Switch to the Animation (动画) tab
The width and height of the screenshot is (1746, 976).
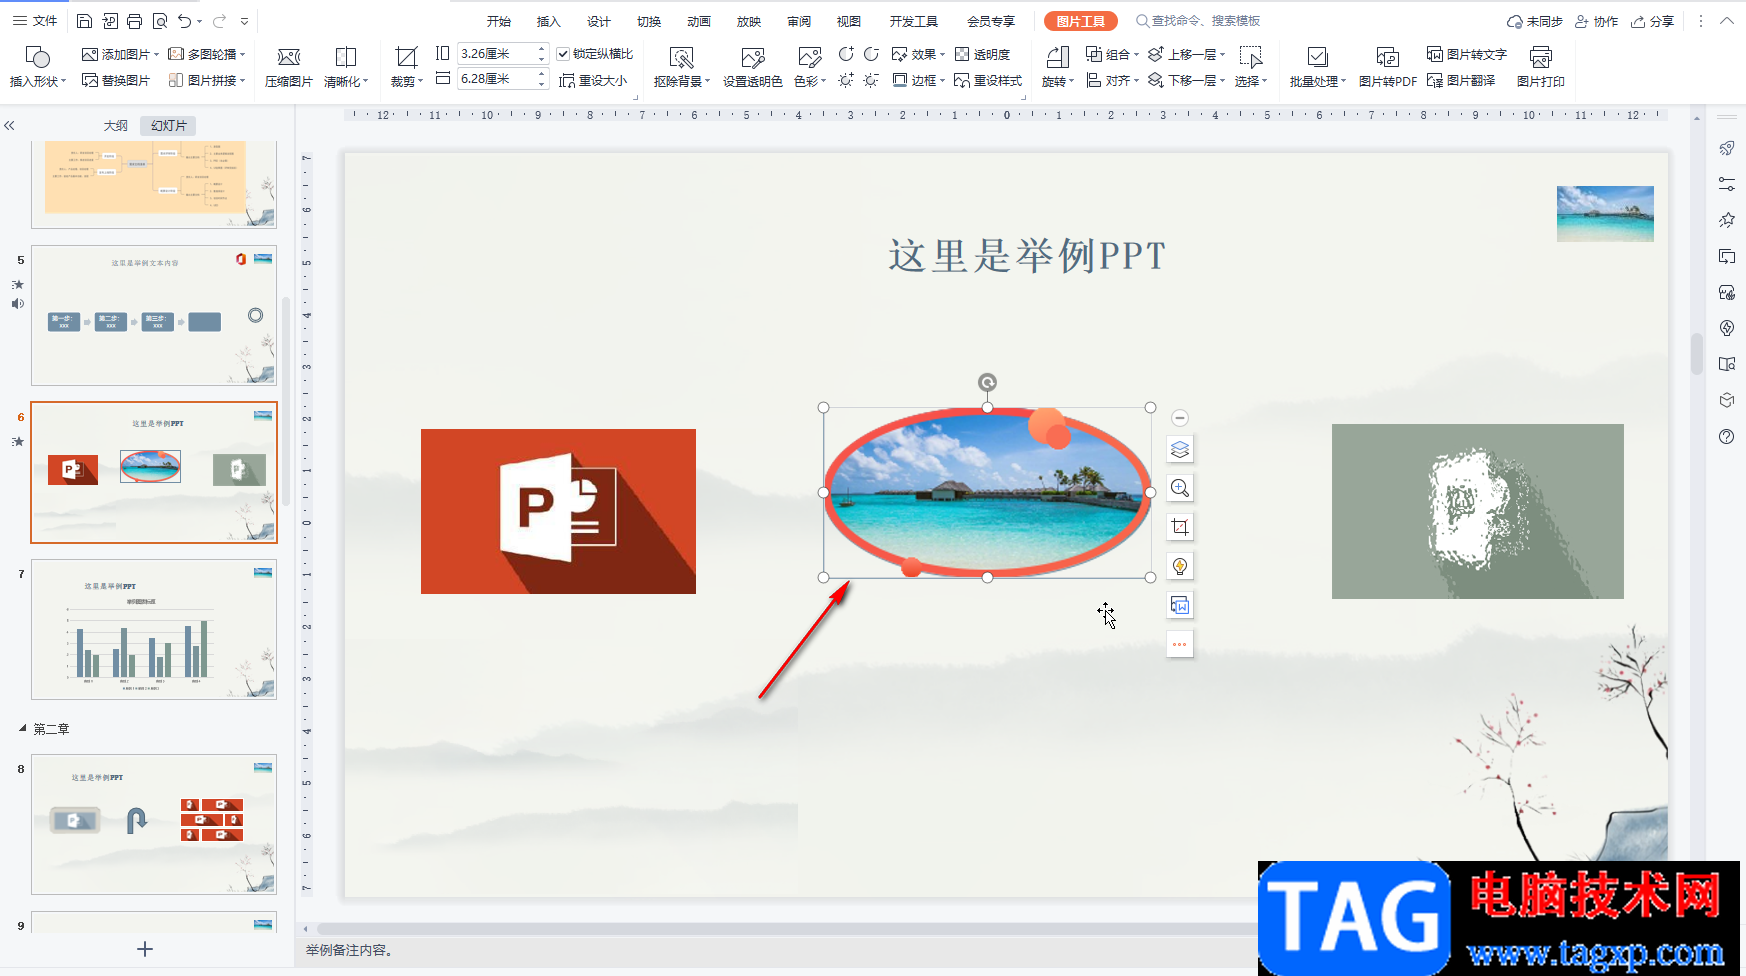coord(699,21)
